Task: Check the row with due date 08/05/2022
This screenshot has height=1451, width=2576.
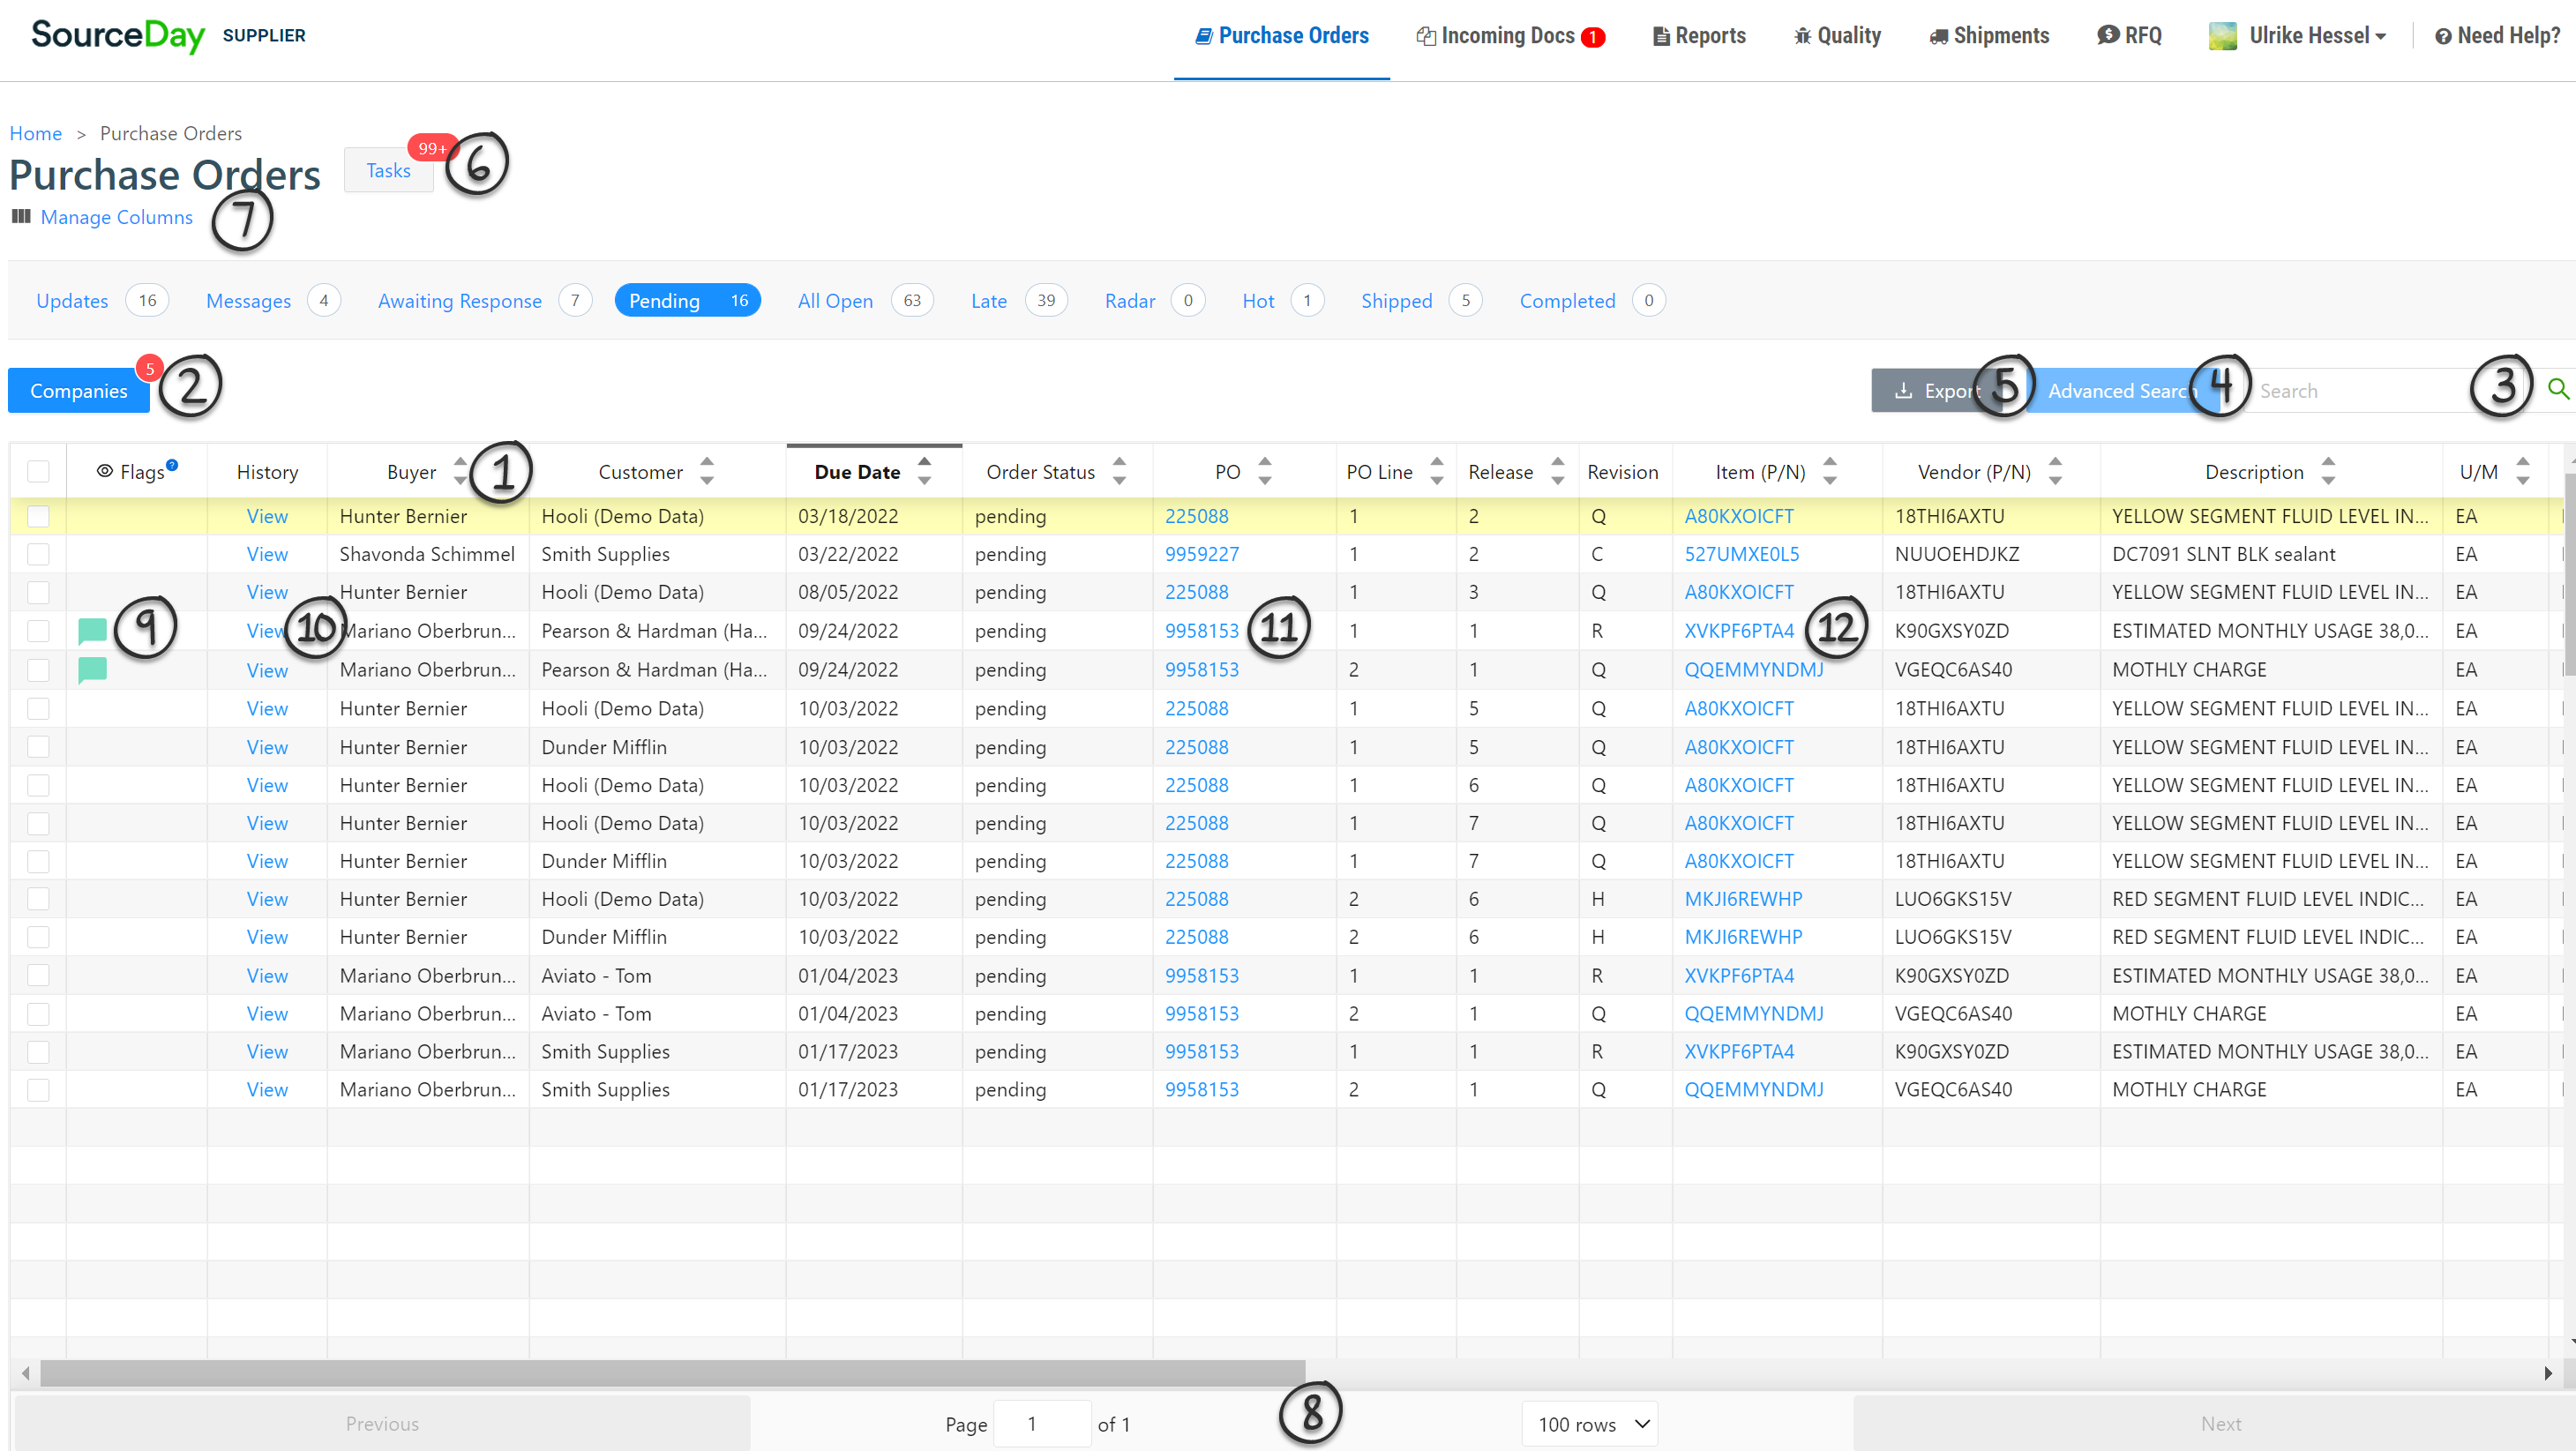Action: coord(38,592)
